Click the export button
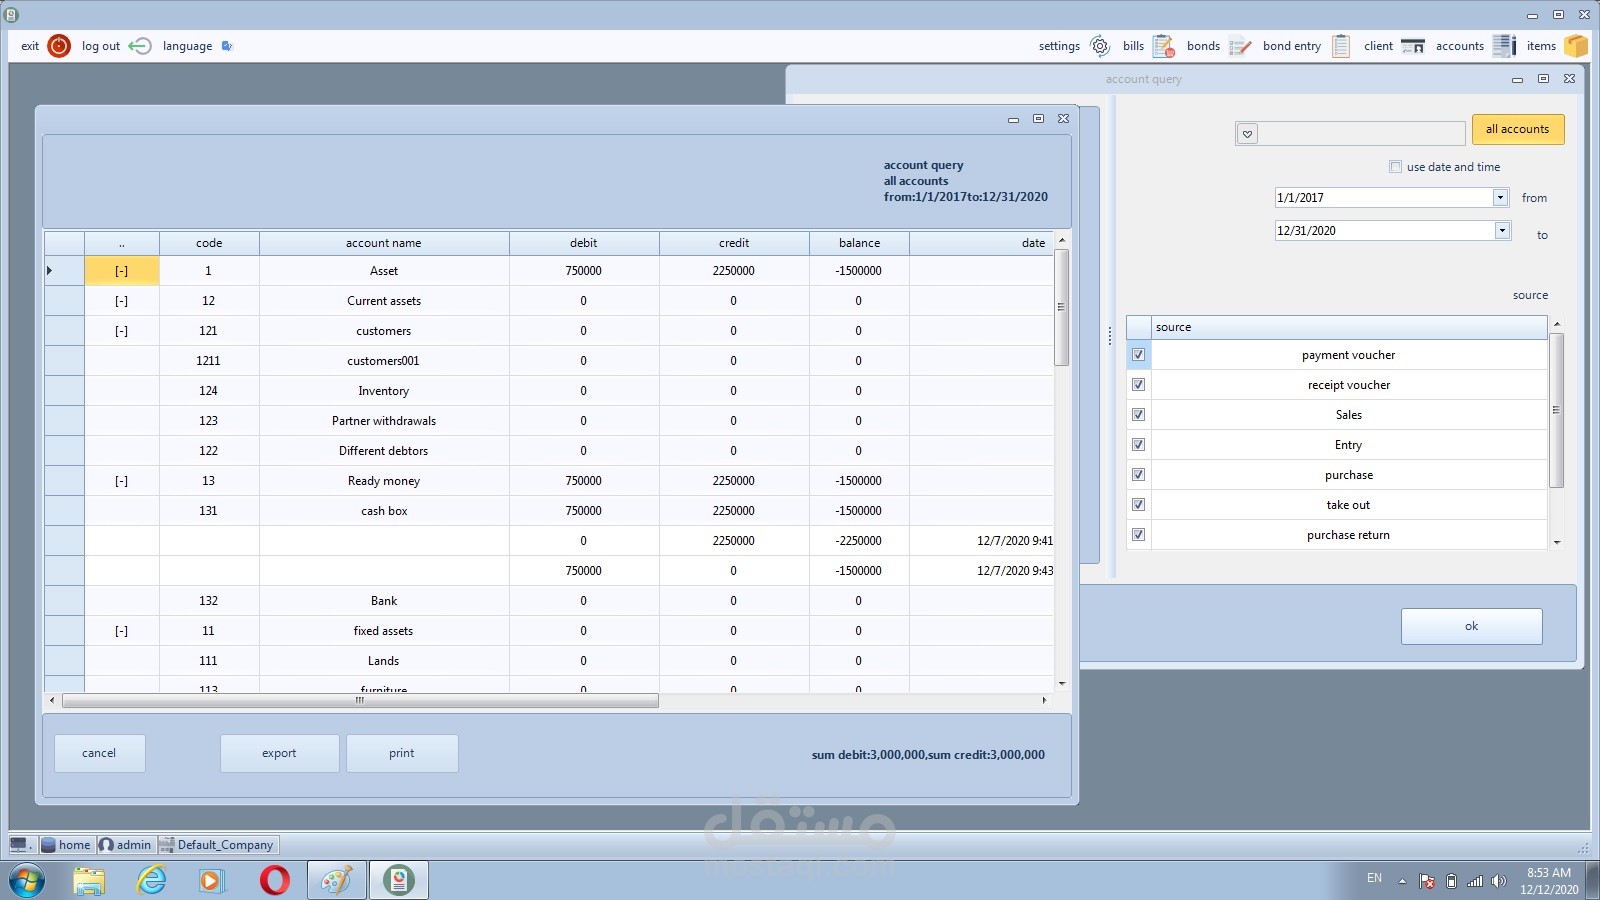 click(279, 753)
